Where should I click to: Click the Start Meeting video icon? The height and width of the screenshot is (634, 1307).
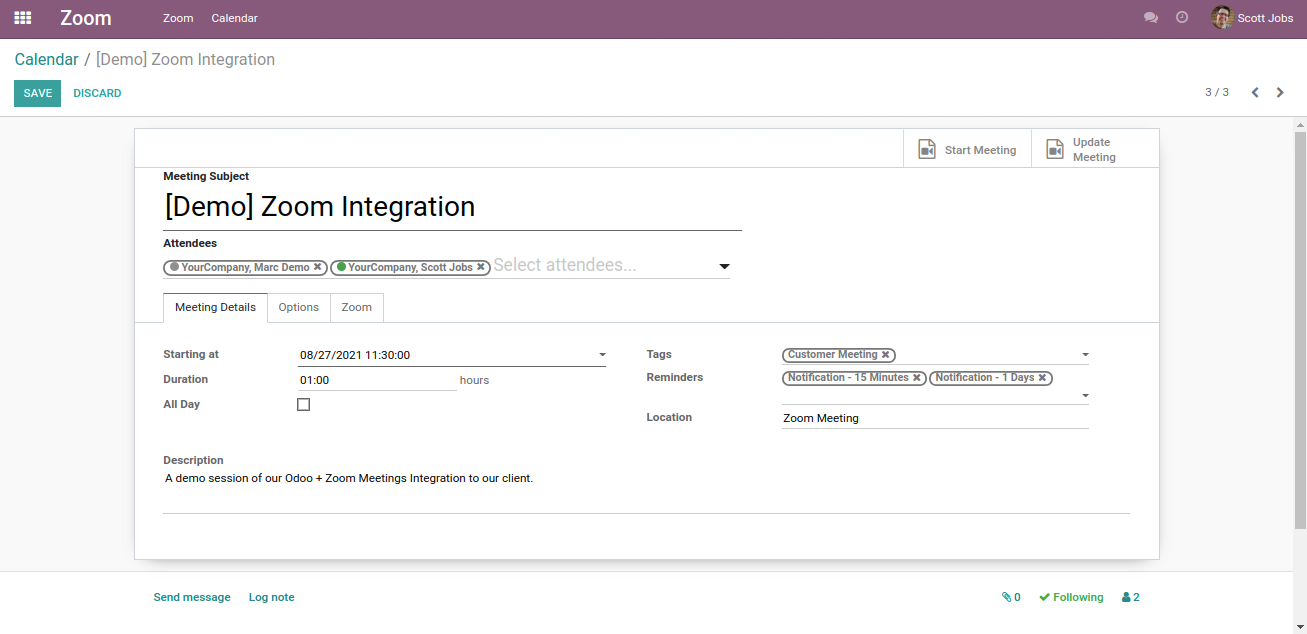[x=927, y=150]
